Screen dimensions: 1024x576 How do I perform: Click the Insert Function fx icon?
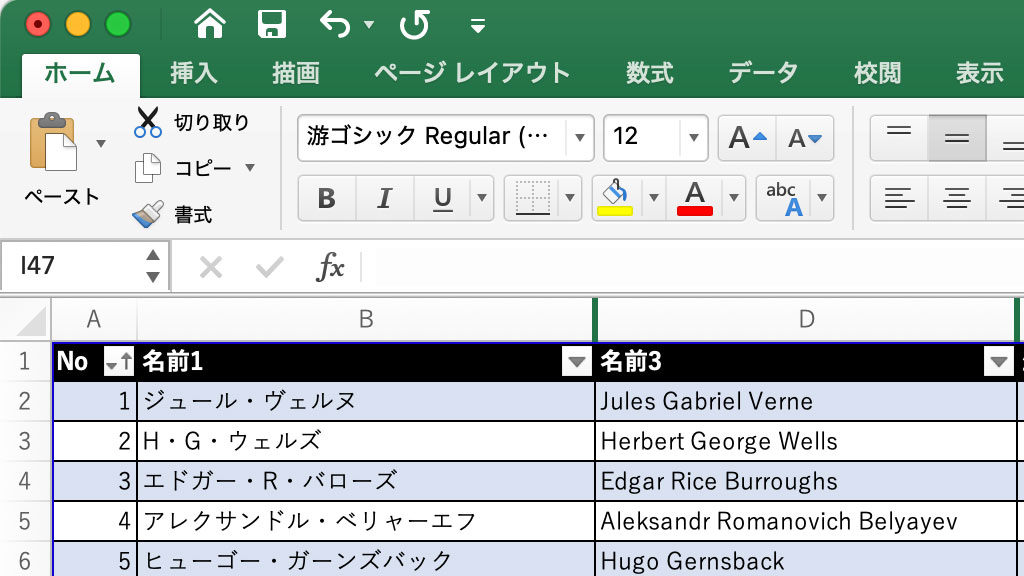coord(330,267)
